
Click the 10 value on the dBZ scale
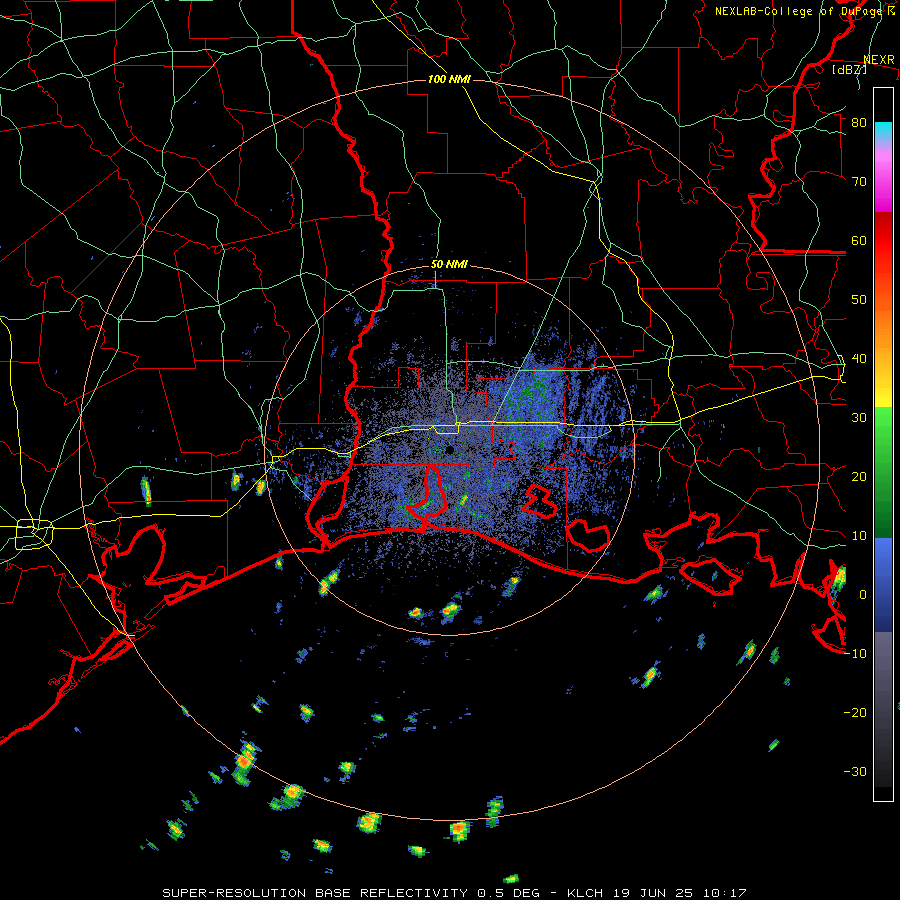(x=859, y=536)
